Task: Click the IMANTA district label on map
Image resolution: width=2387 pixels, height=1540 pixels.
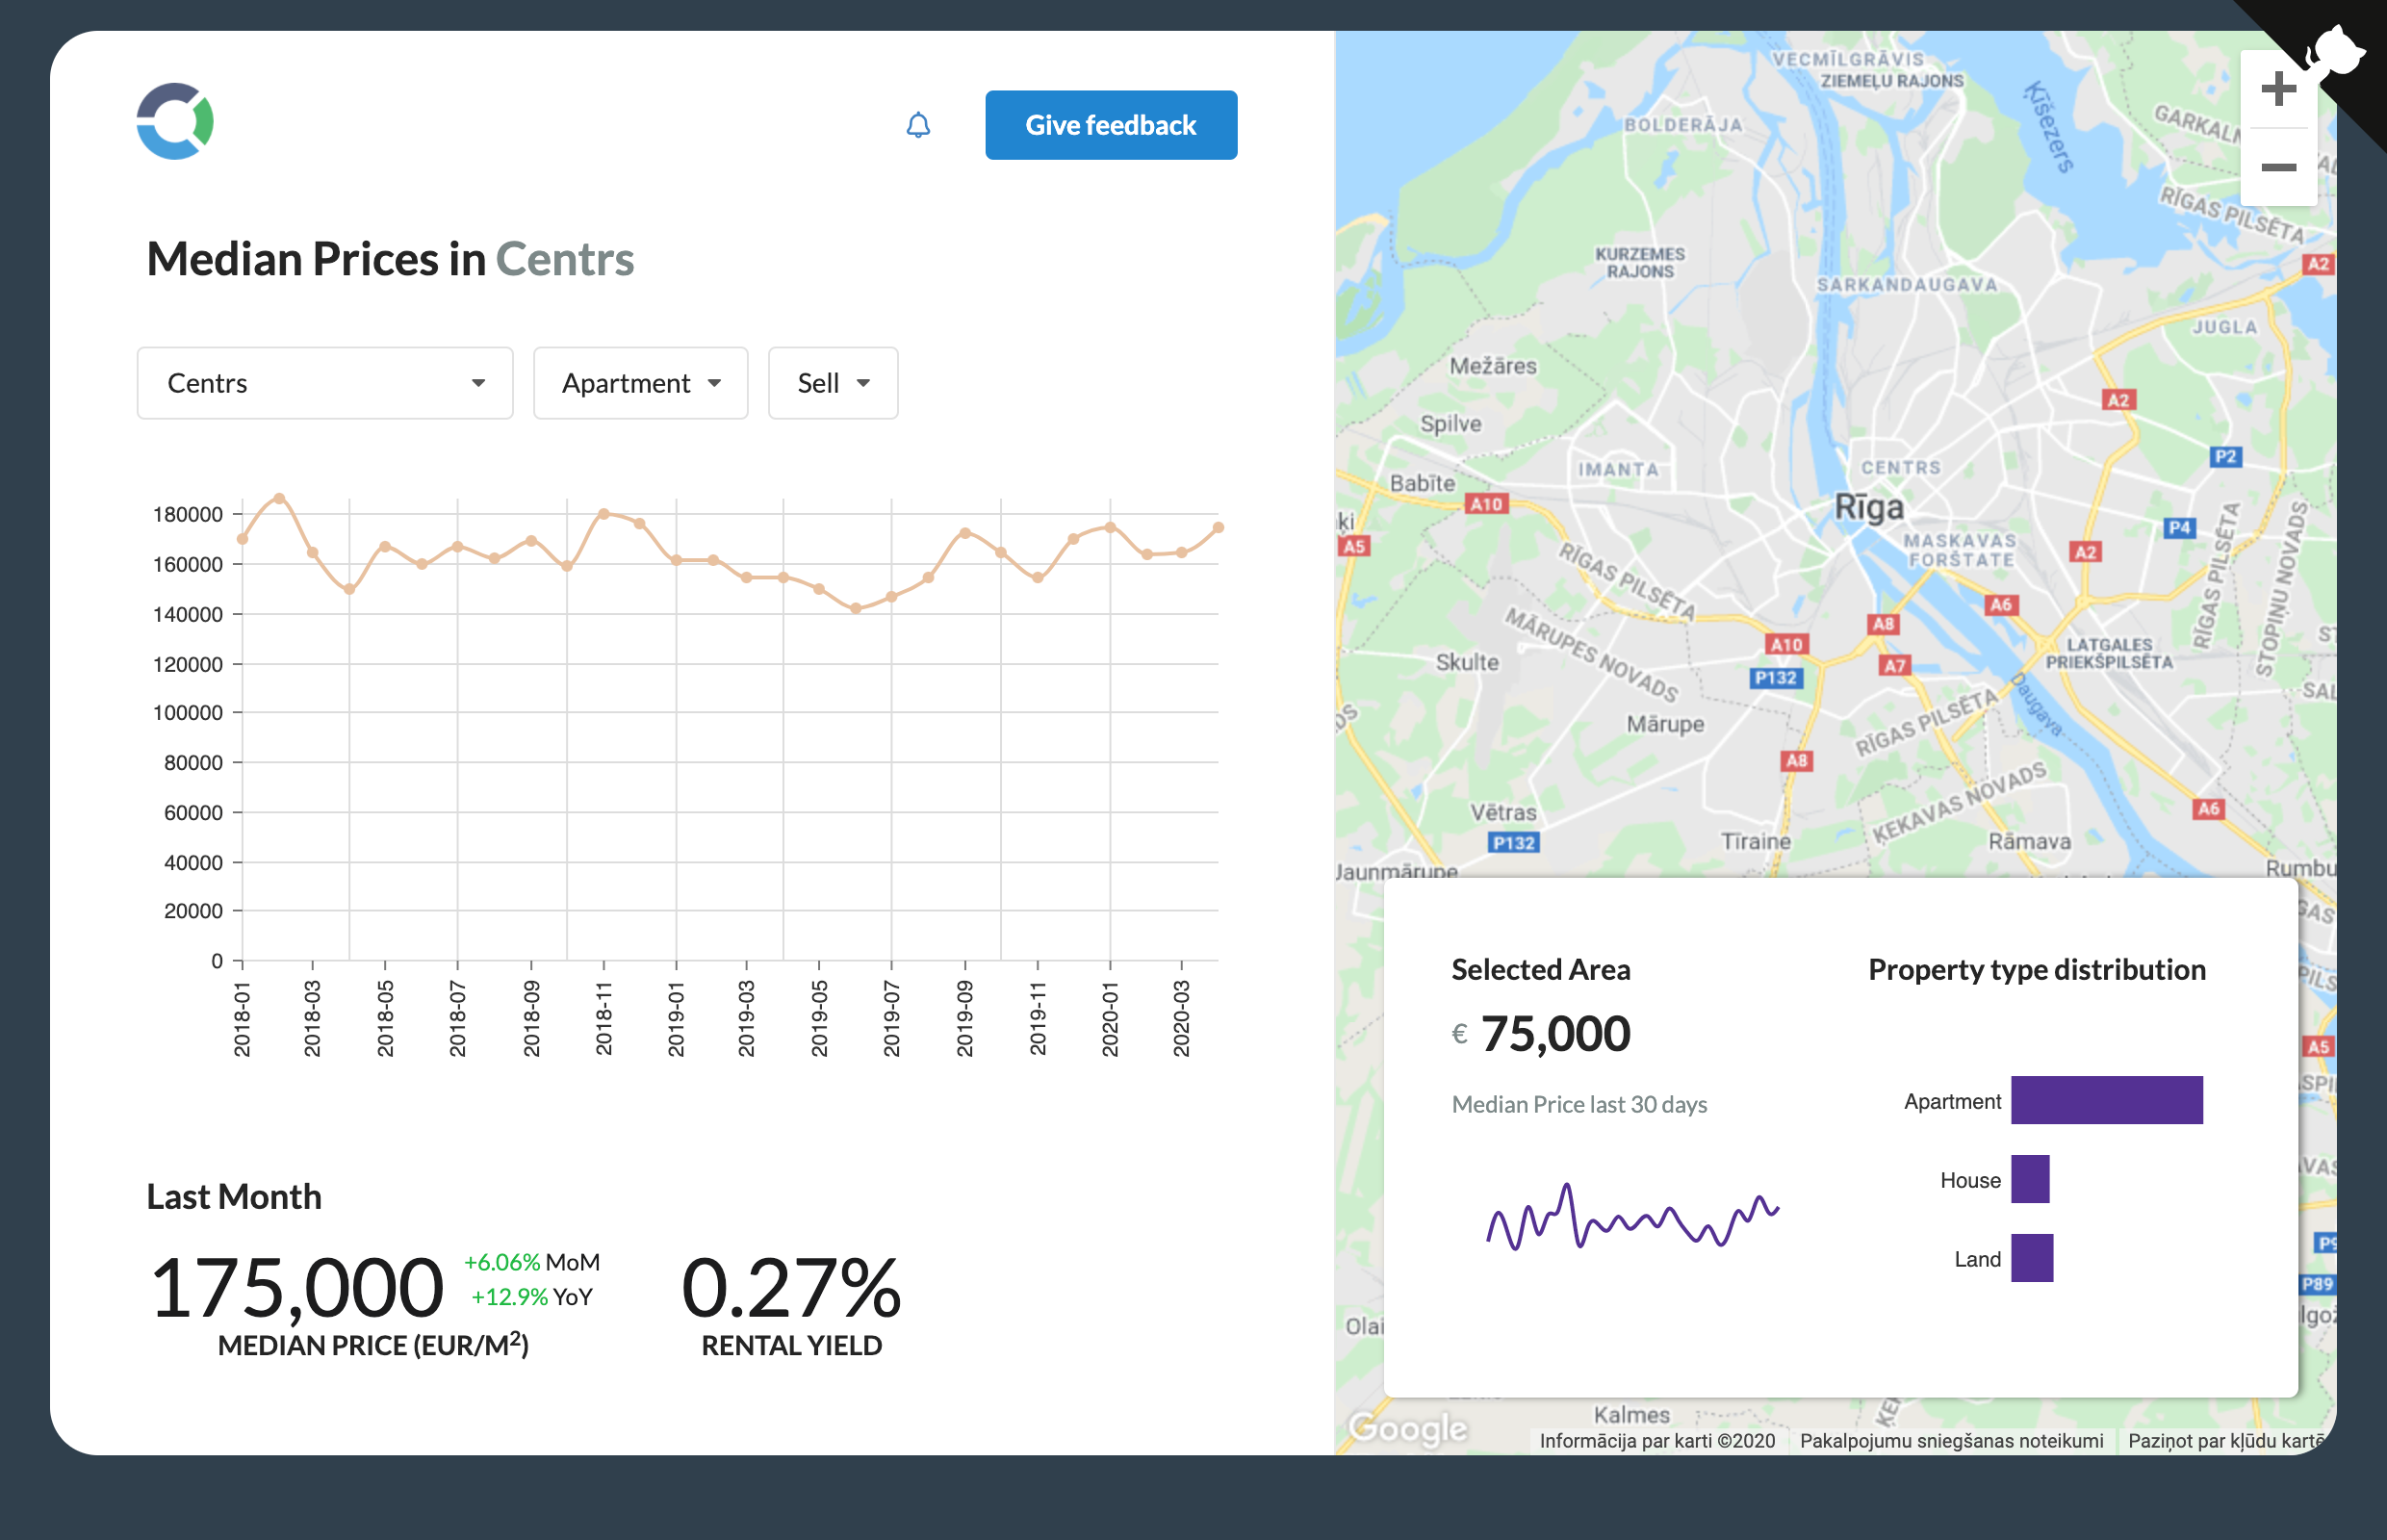Action: [x=1618, y=469]
